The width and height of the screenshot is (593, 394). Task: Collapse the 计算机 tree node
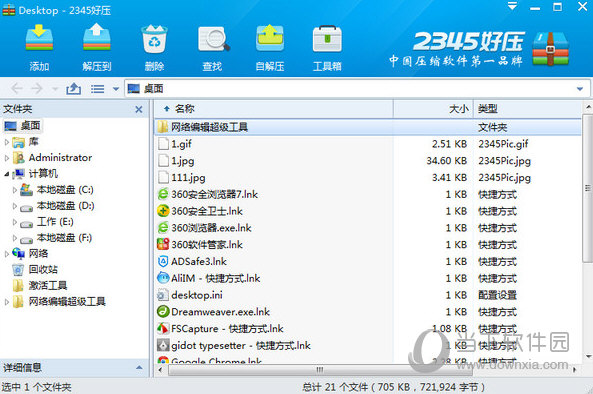point(6,174)
